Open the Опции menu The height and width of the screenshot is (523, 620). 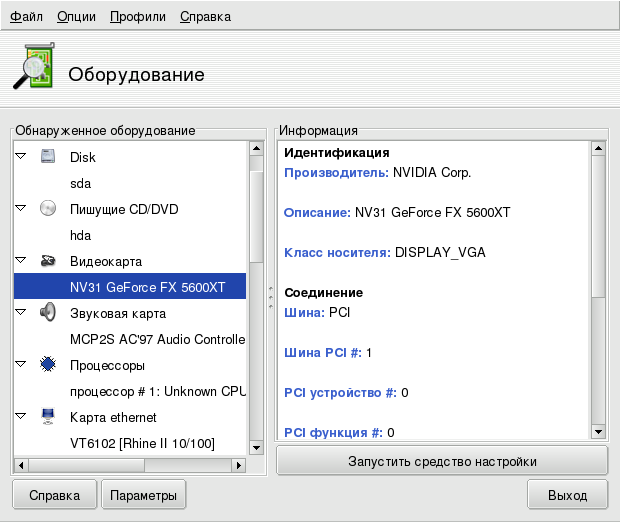76,17
